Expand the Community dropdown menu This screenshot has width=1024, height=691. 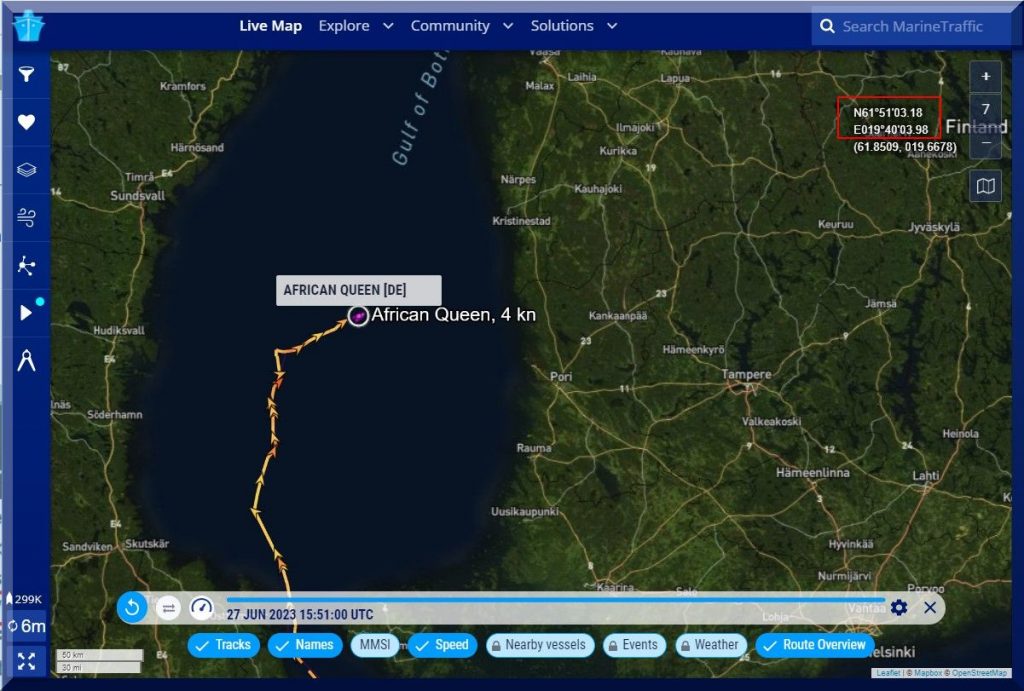461,26
